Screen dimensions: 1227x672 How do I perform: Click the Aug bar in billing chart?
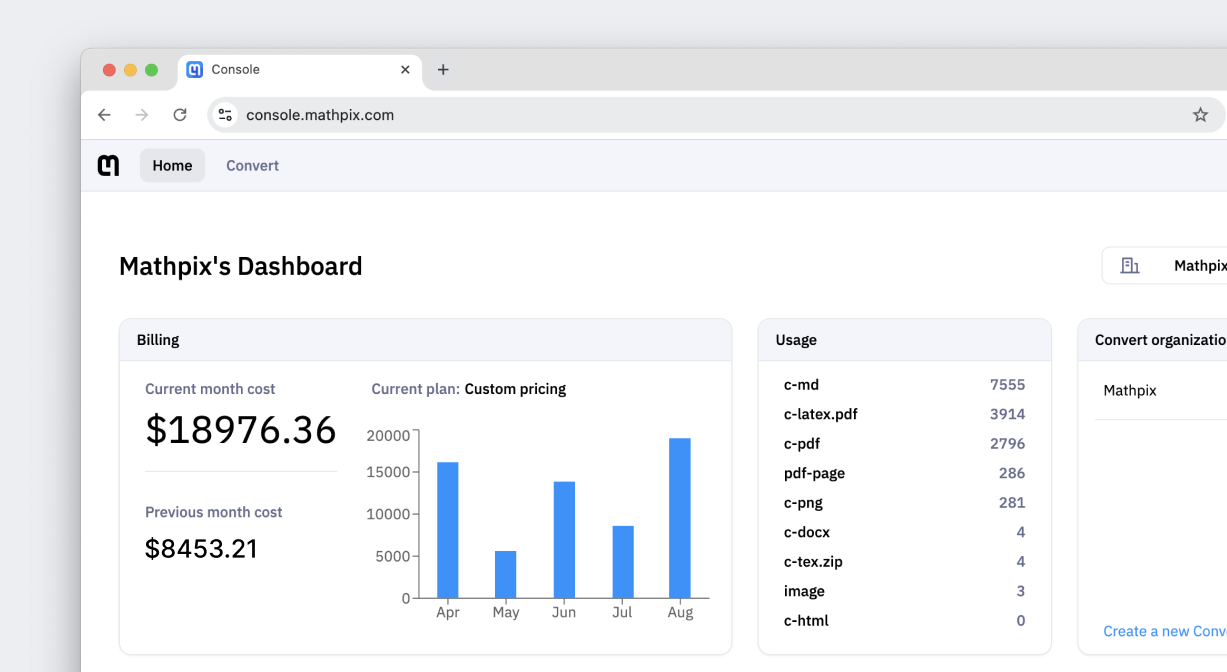[680, 518]
